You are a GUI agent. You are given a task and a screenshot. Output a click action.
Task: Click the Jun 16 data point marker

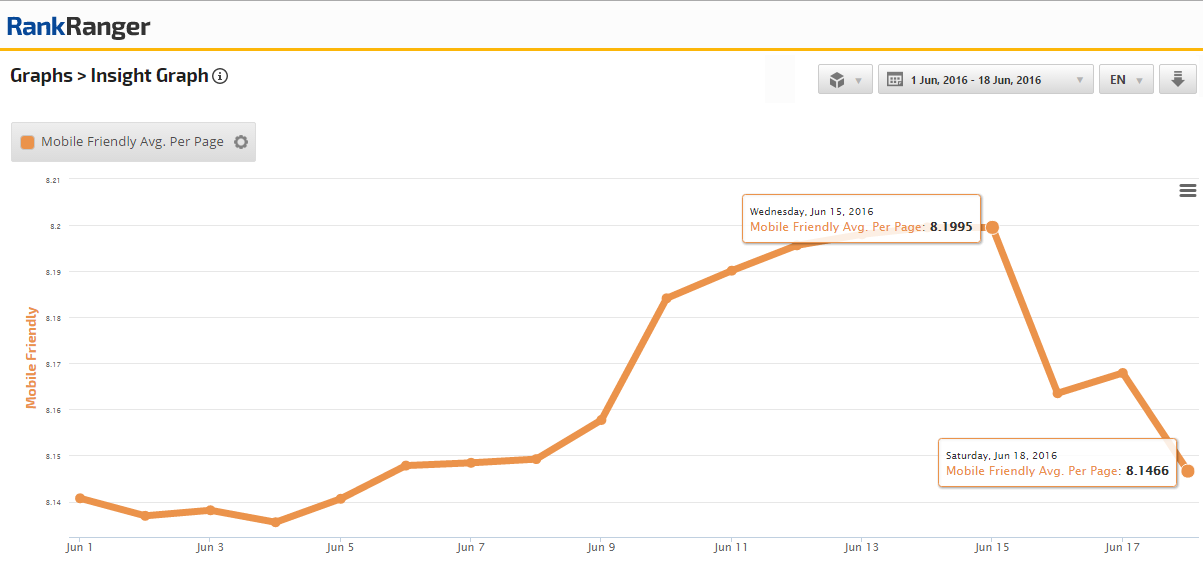[1057, 393]
